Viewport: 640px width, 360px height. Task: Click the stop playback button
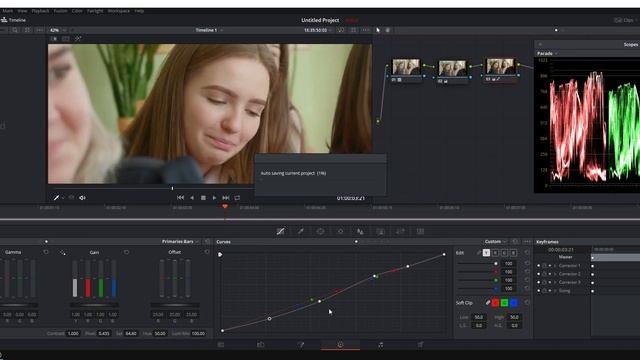click(203, 198)
